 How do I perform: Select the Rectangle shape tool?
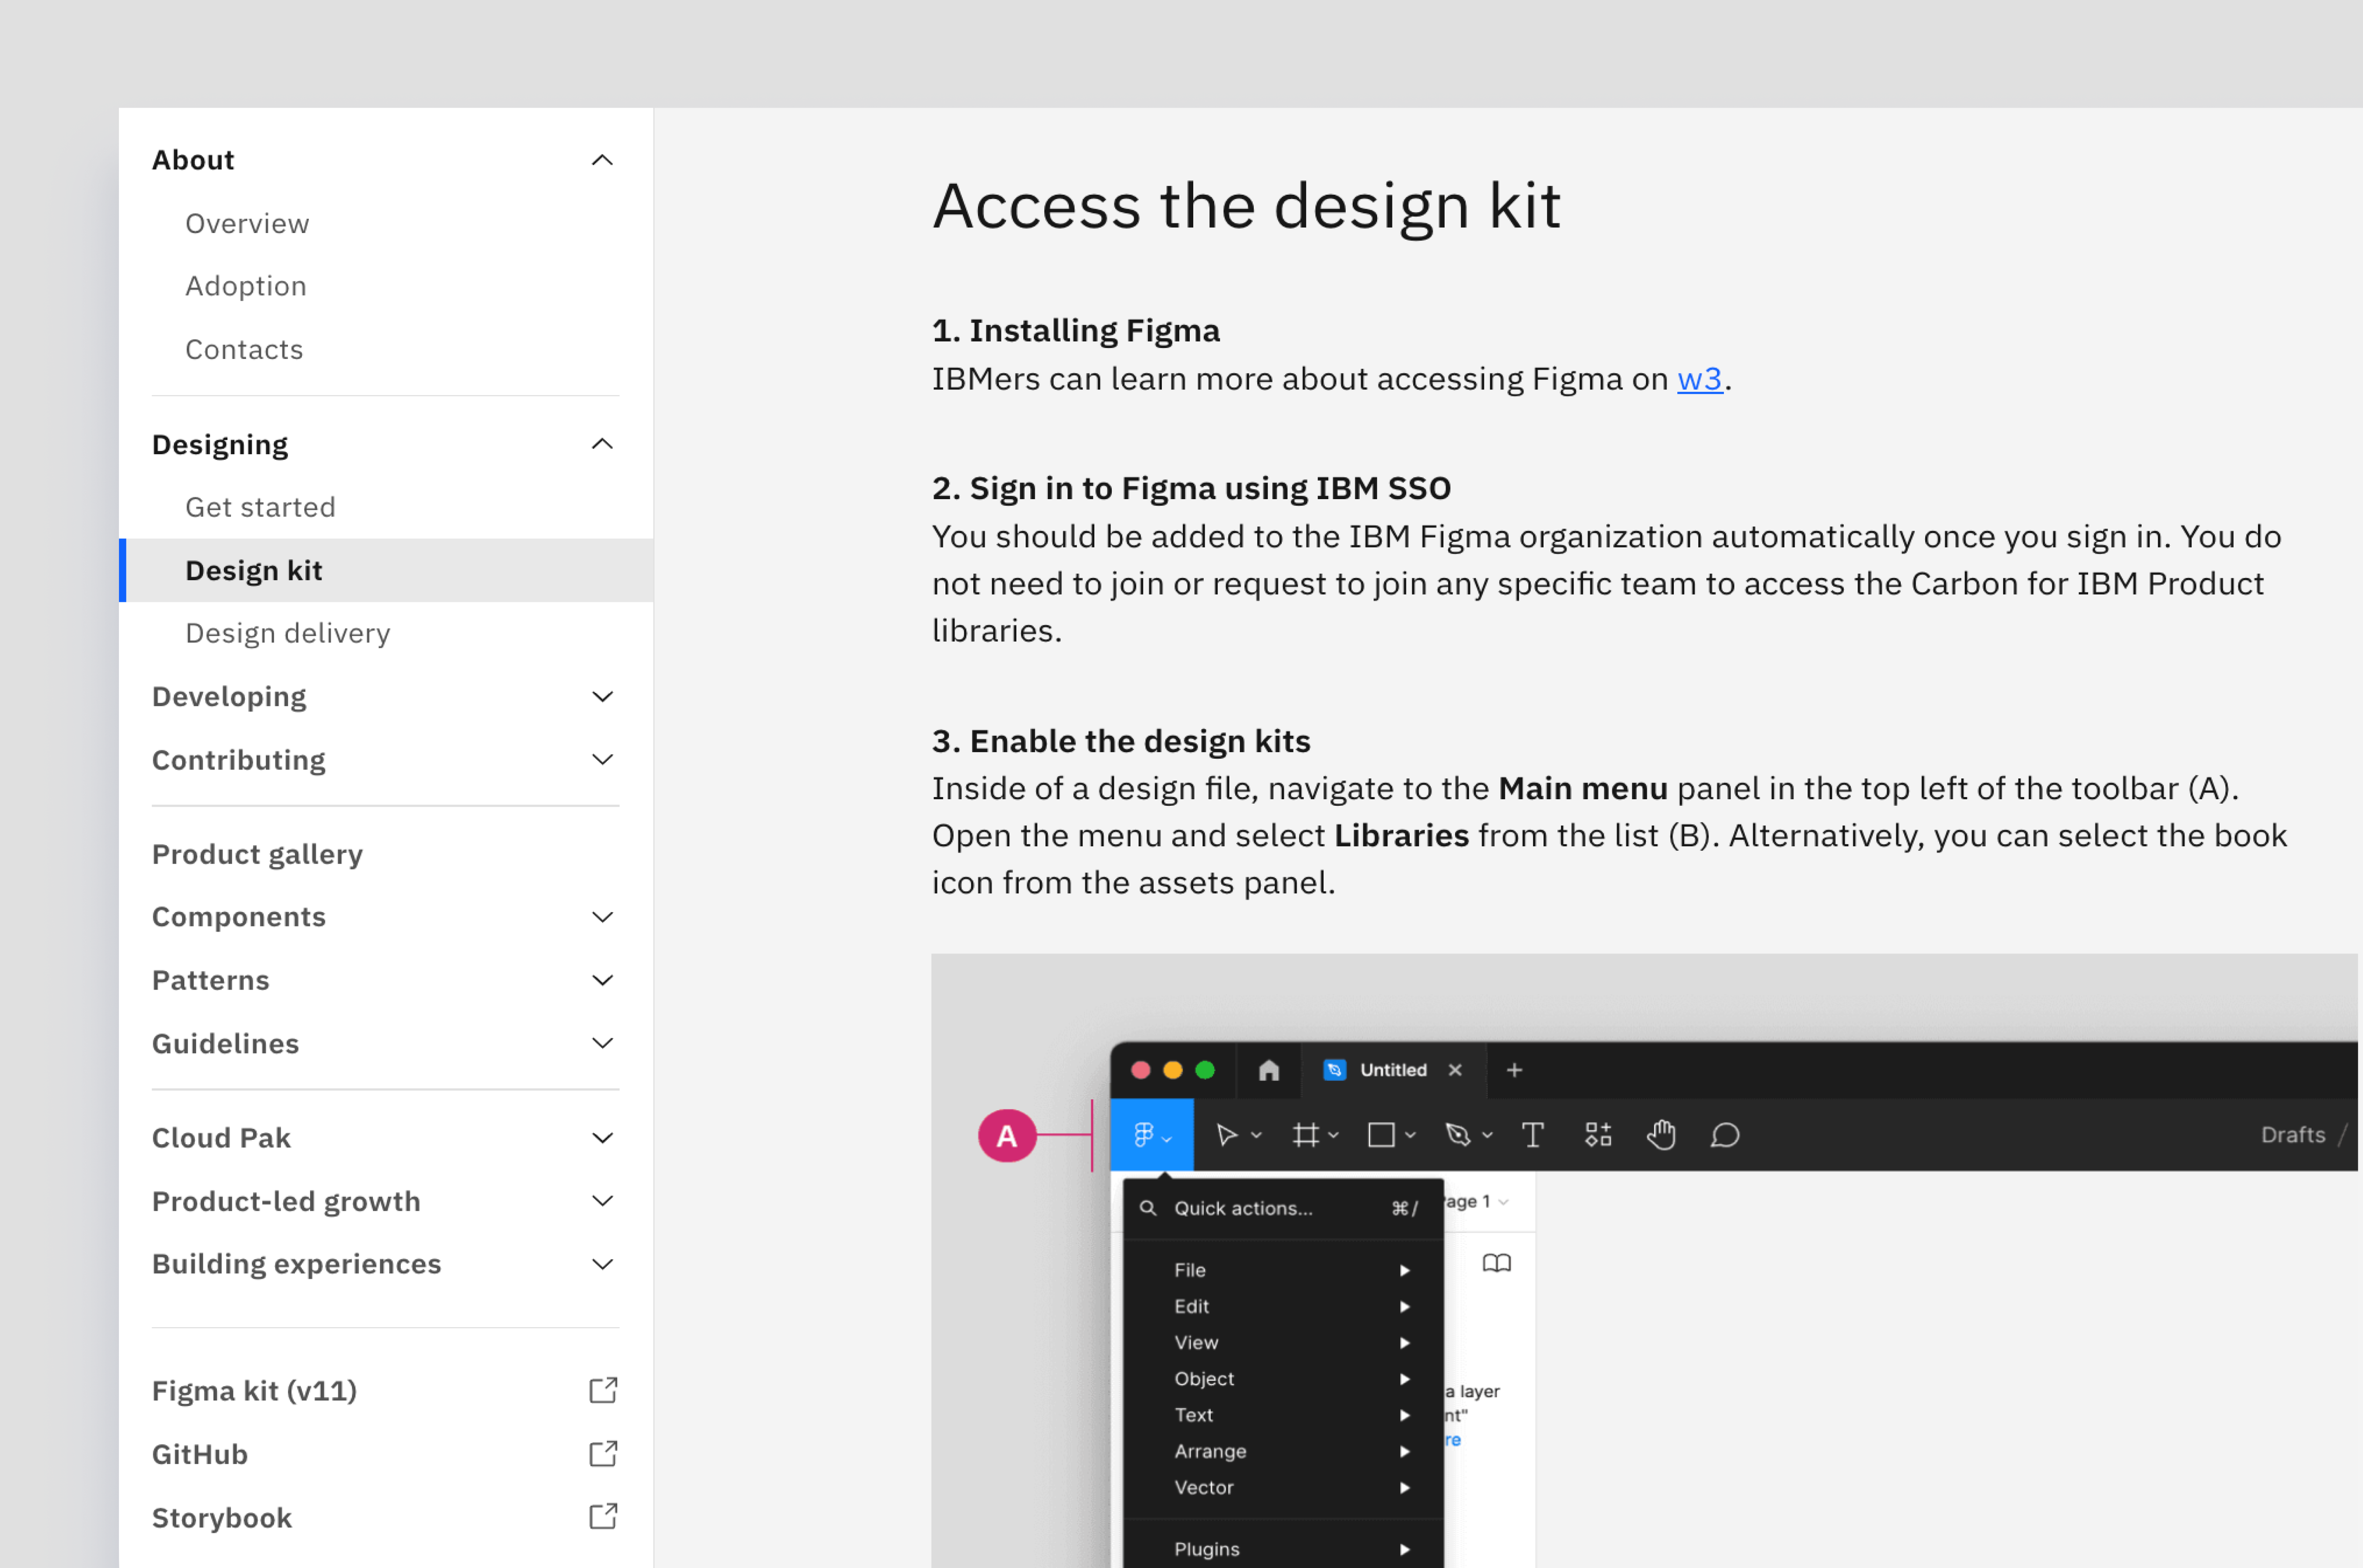coord(1381,1135)
